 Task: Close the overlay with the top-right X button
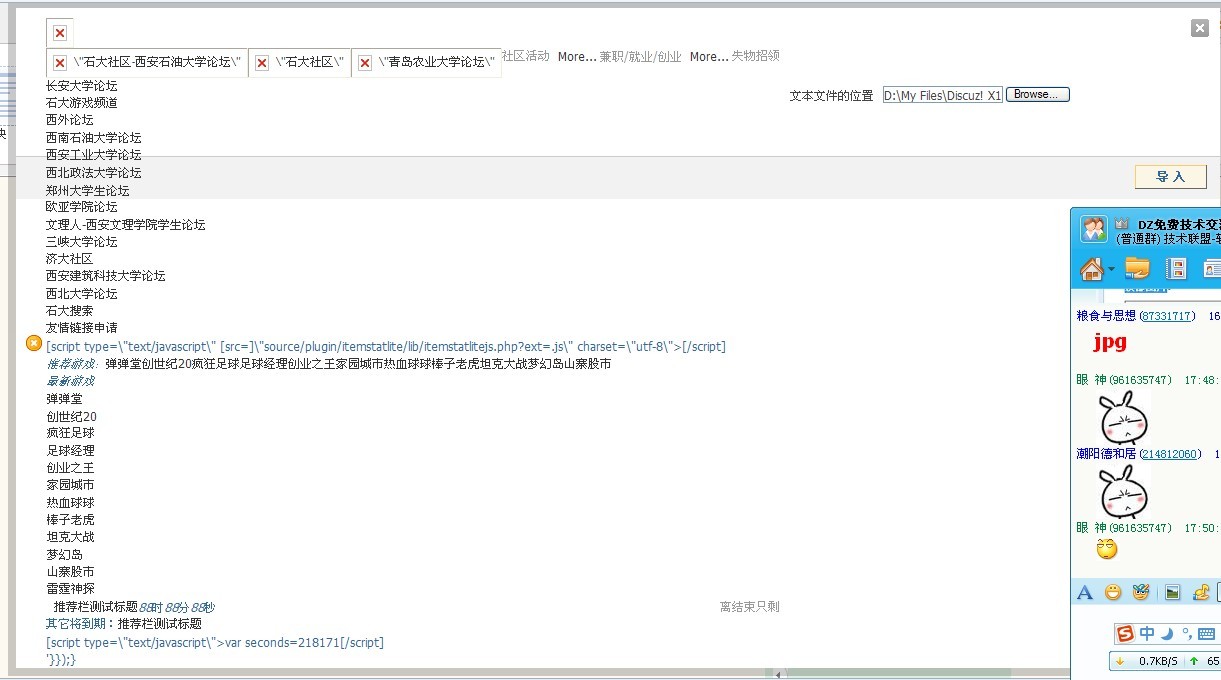click(1200, 28)
